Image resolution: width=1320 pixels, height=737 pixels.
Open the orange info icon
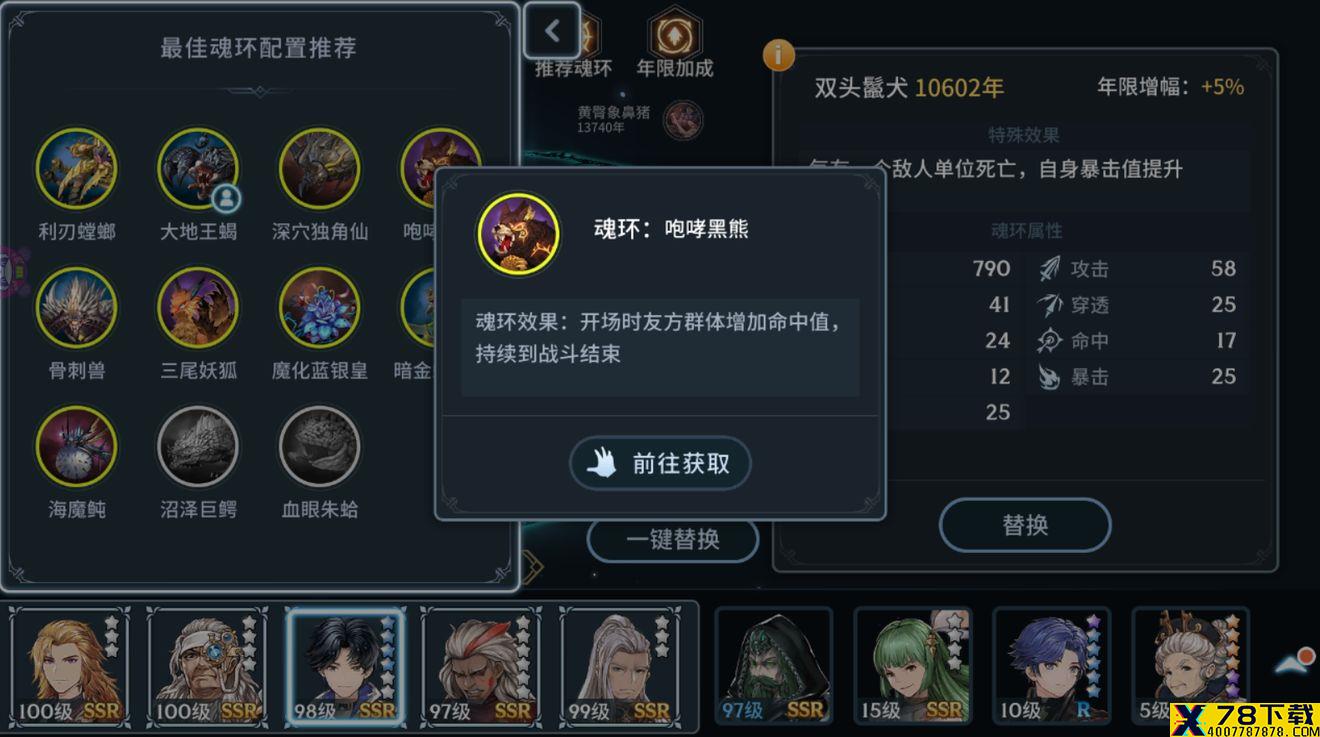(779, 54)
